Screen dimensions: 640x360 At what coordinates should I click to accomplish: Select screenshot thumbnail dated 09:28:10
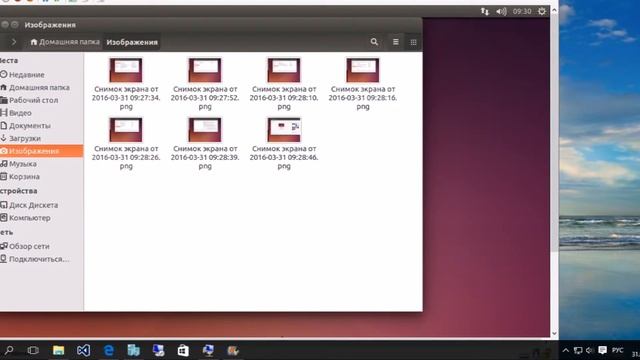[x=284, y=70]
